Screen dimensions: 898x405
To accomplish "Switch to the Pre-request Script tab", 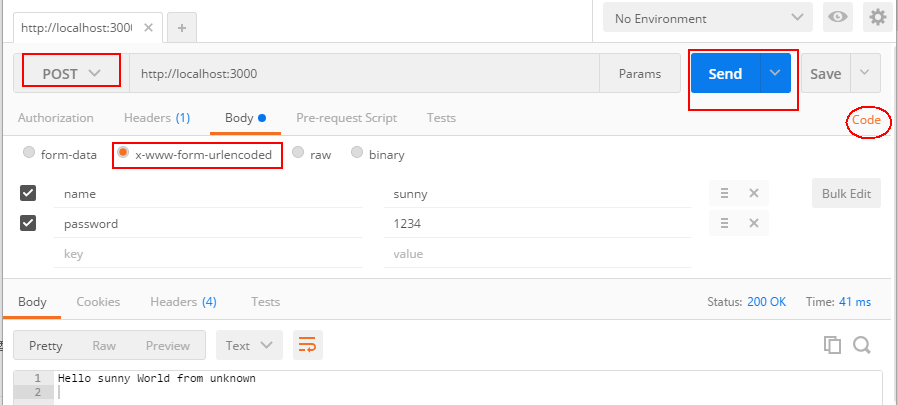I will click(x=346, y=118).
